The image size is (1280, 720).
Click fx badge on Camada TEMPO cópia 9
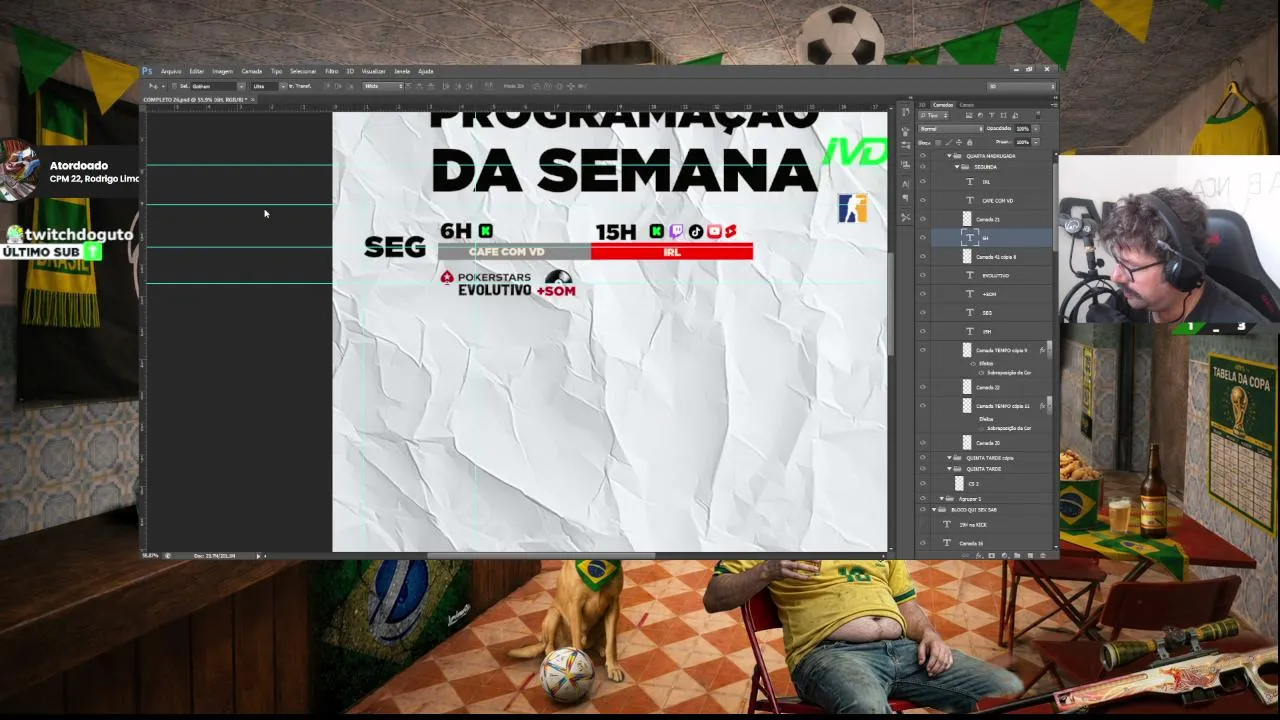coord(1042,350)
